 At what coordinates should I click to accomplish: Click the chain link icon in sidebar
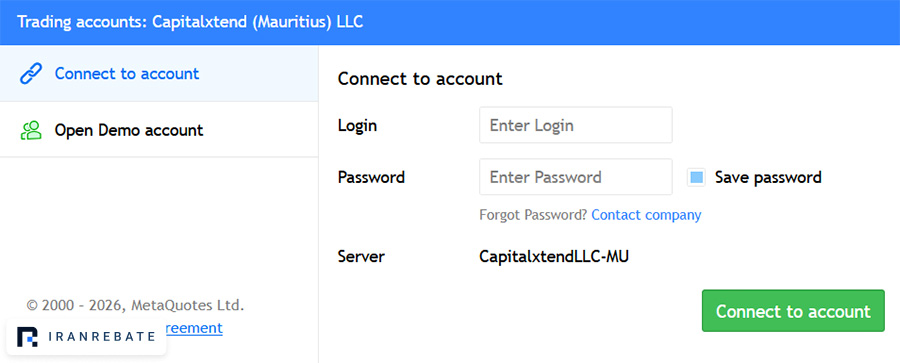(x=30, y=74)
